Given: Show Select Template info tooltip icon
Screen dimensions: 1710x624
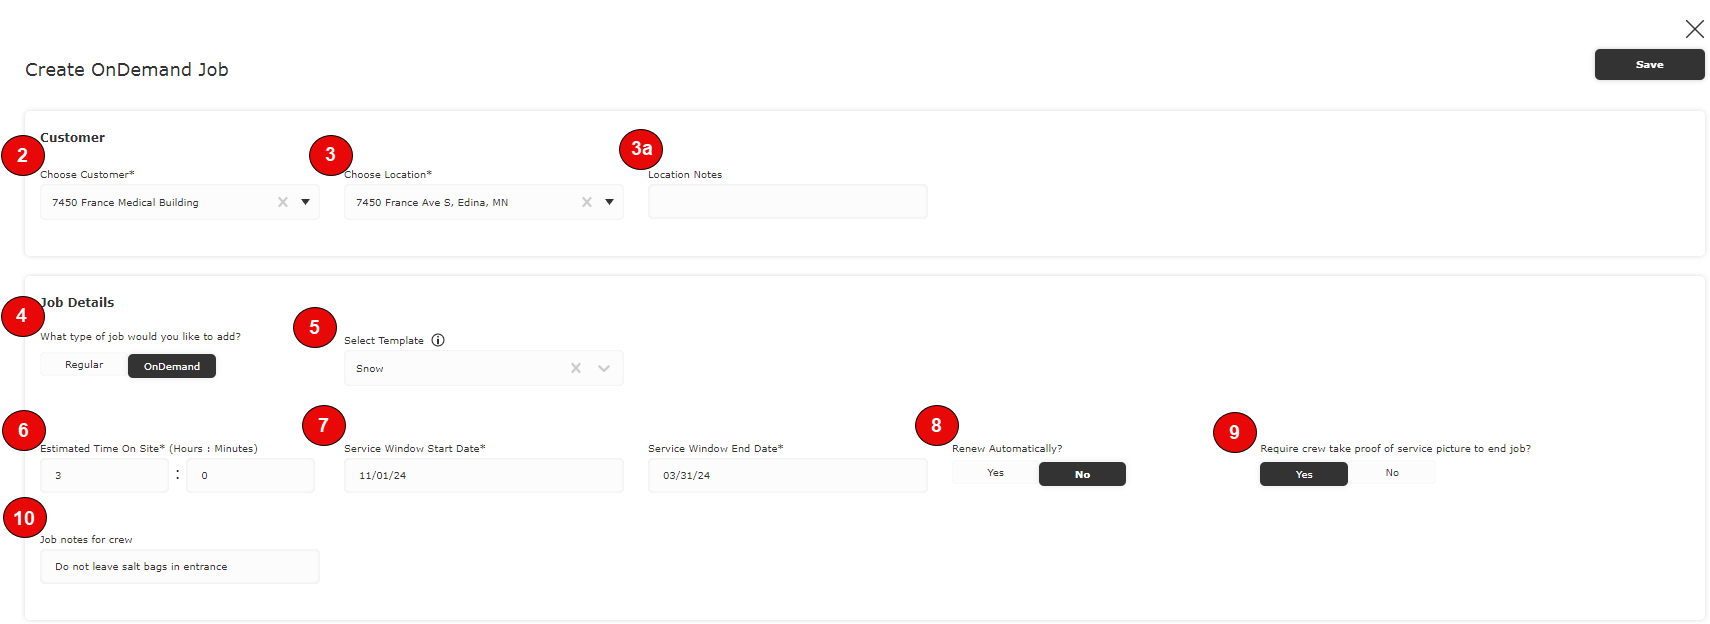Looking at the screenshot, I should [438, 340].
